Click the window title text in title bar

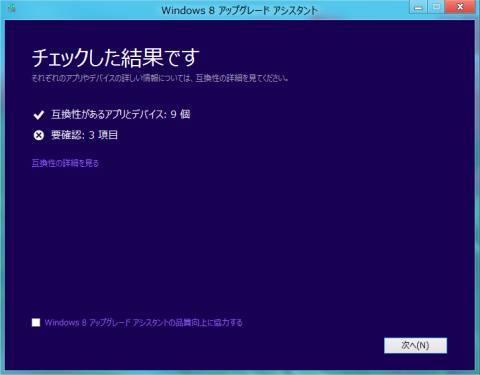(x=240, y=10)
